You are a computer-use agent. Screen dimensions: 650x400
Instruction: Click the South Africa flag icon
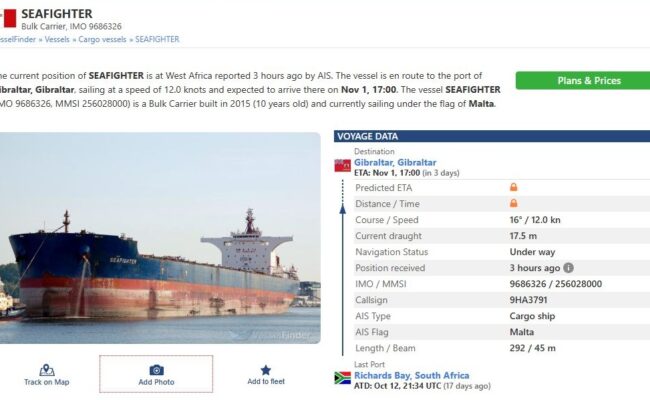342,378
